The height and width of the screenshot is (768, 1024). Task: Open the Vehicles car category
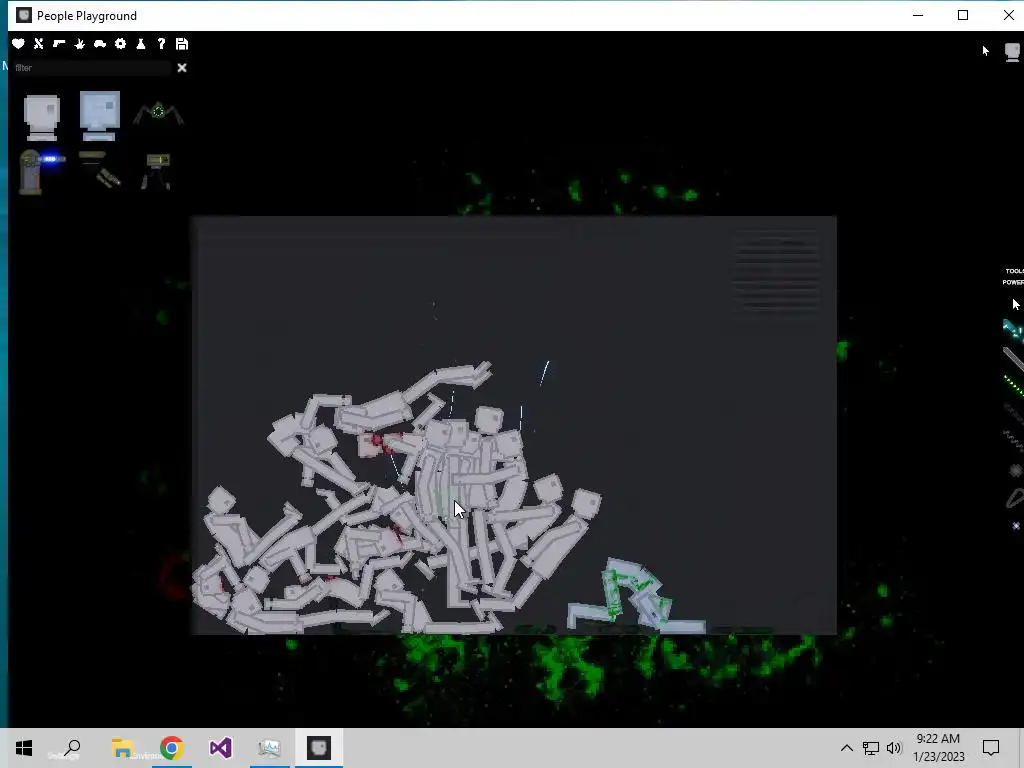coord(100,44)
